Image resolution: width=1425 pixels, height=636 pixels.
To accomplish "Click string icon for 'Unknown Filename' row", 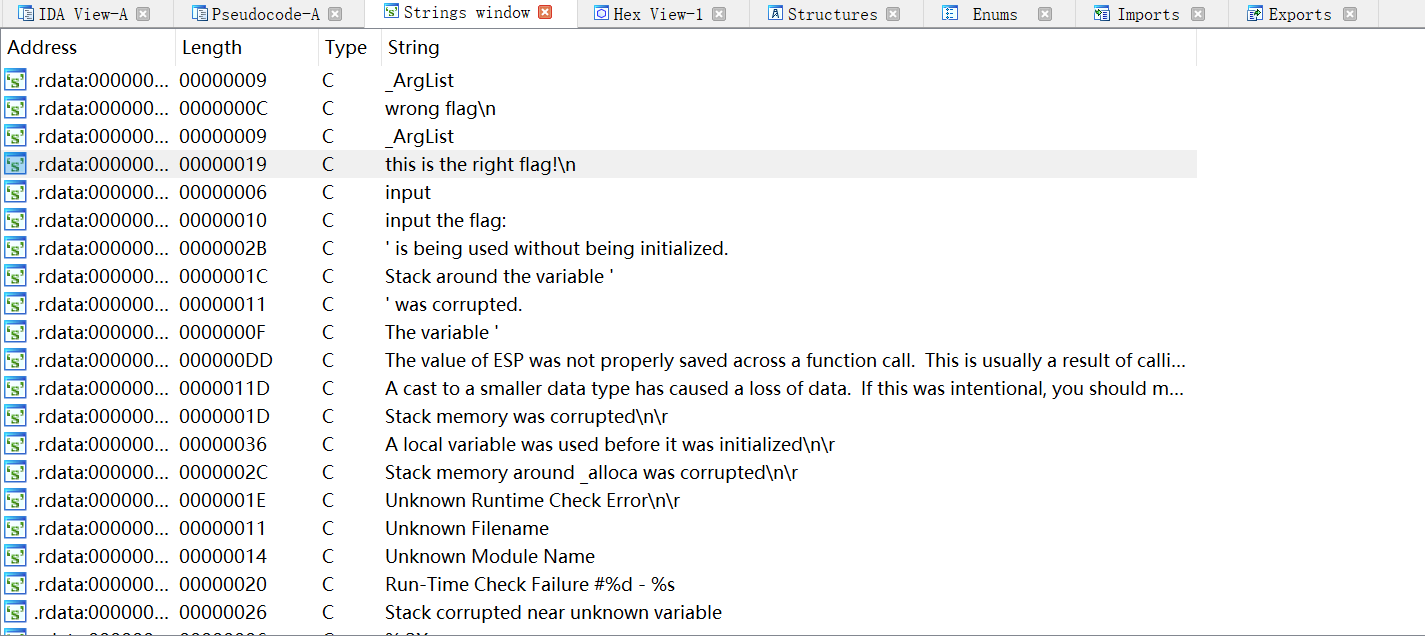I will pos(15,528).
